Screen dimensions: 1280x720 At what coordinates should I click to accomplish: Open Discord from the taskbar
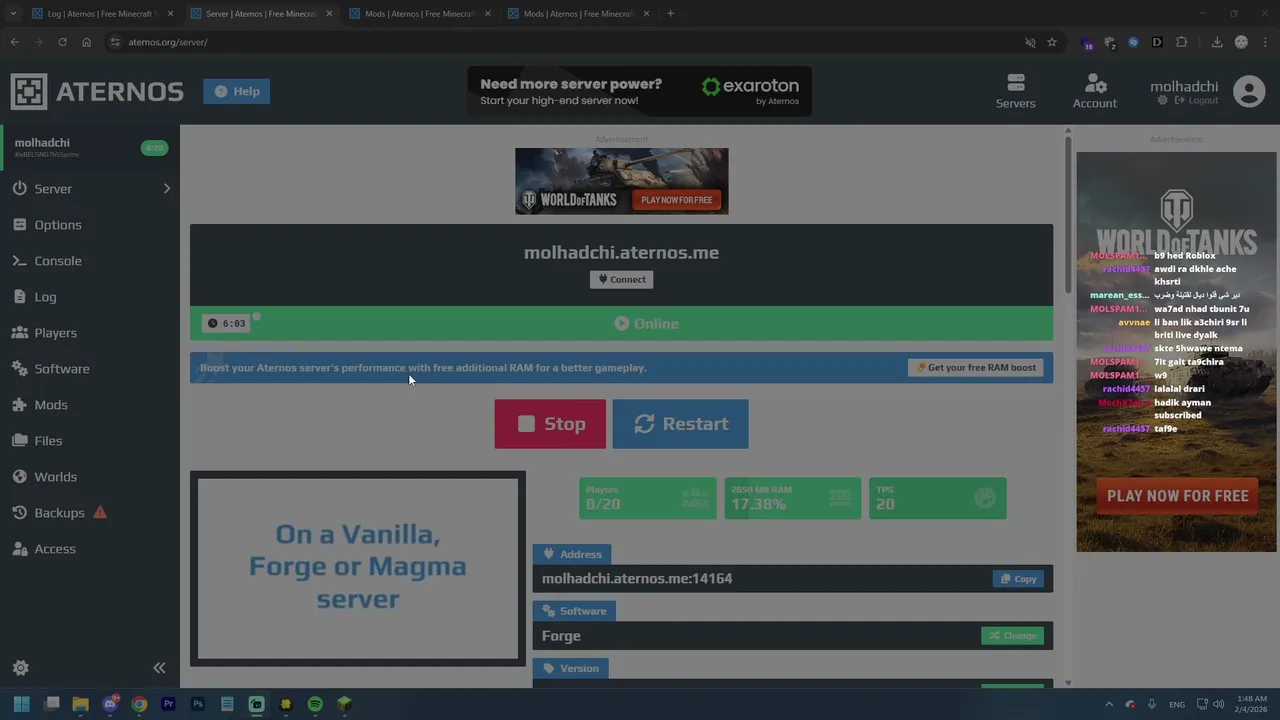(110, 704)
